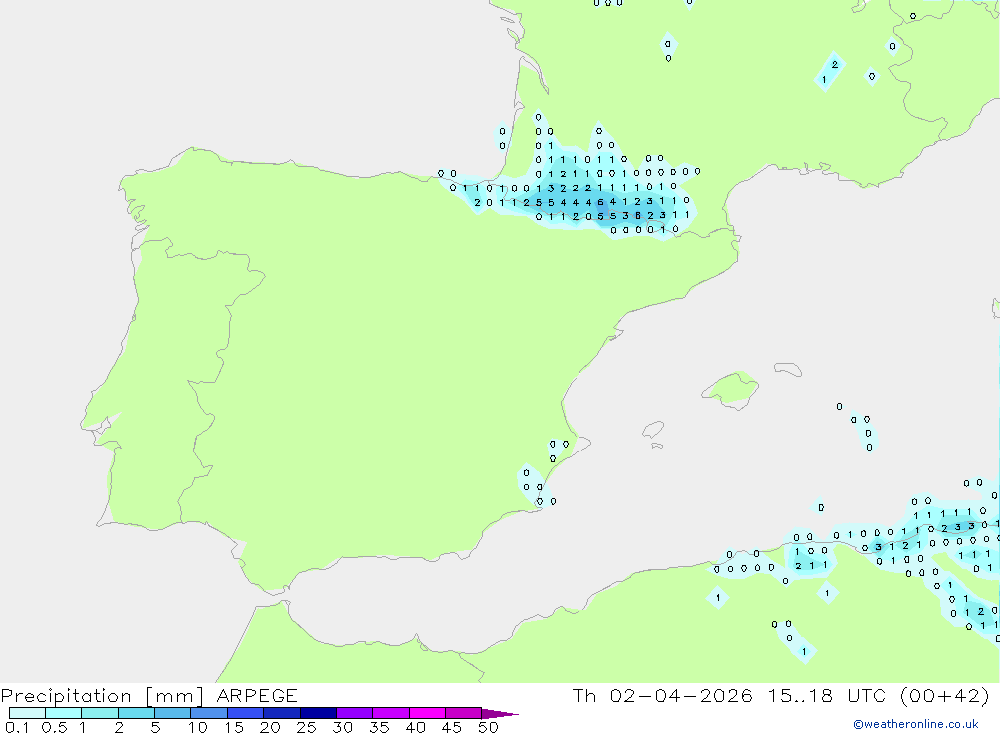Click the '0.1' legend scale label
Viewport: 1000px width, 733px height.
[17, 727]
